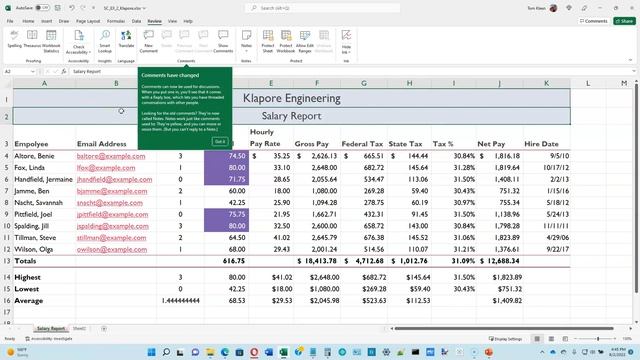
Task: Click the Save icon in the title bar
Action: click(x=58, y=8)
